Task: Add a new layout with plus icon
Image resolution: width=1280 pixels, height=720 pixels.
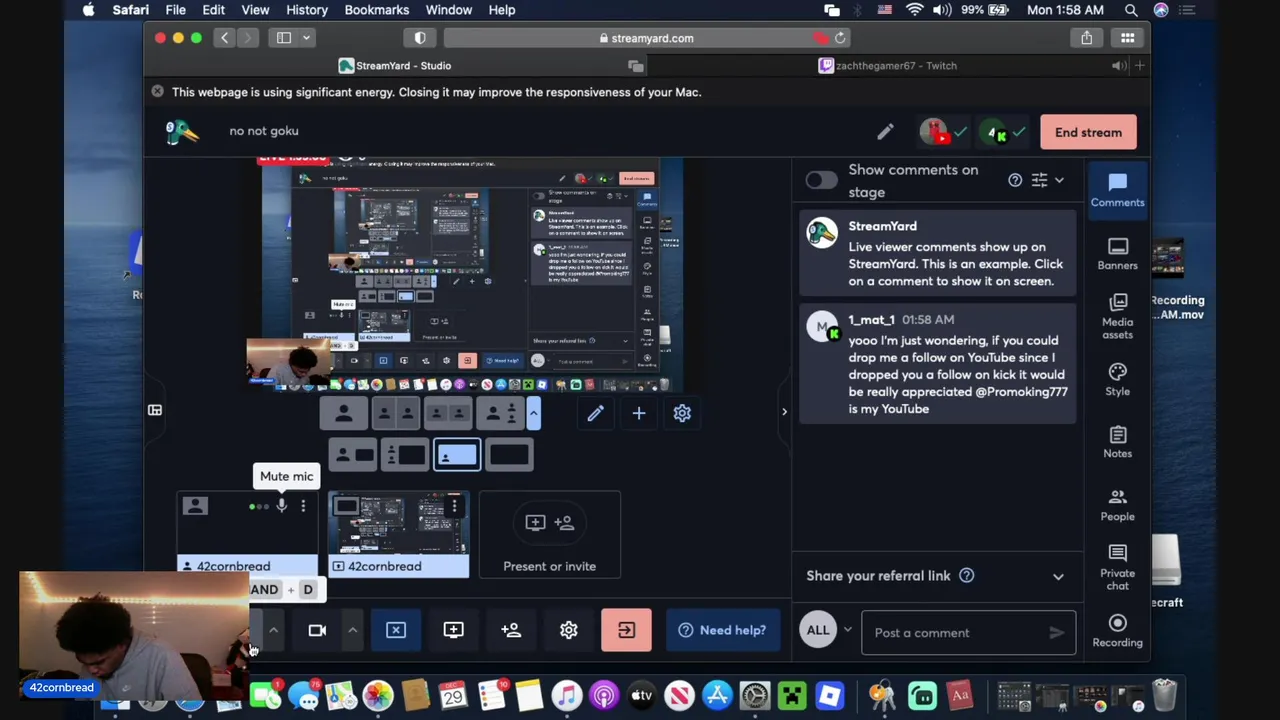Action: (x=639, y=413)
